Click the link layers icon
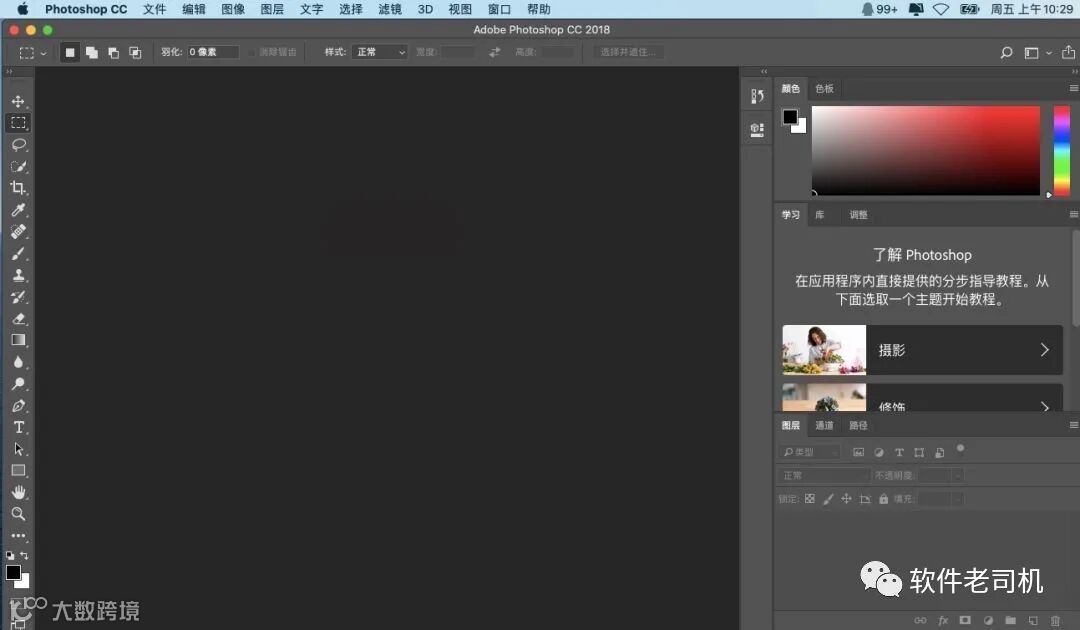The image size is (1080, 630). 920,620
